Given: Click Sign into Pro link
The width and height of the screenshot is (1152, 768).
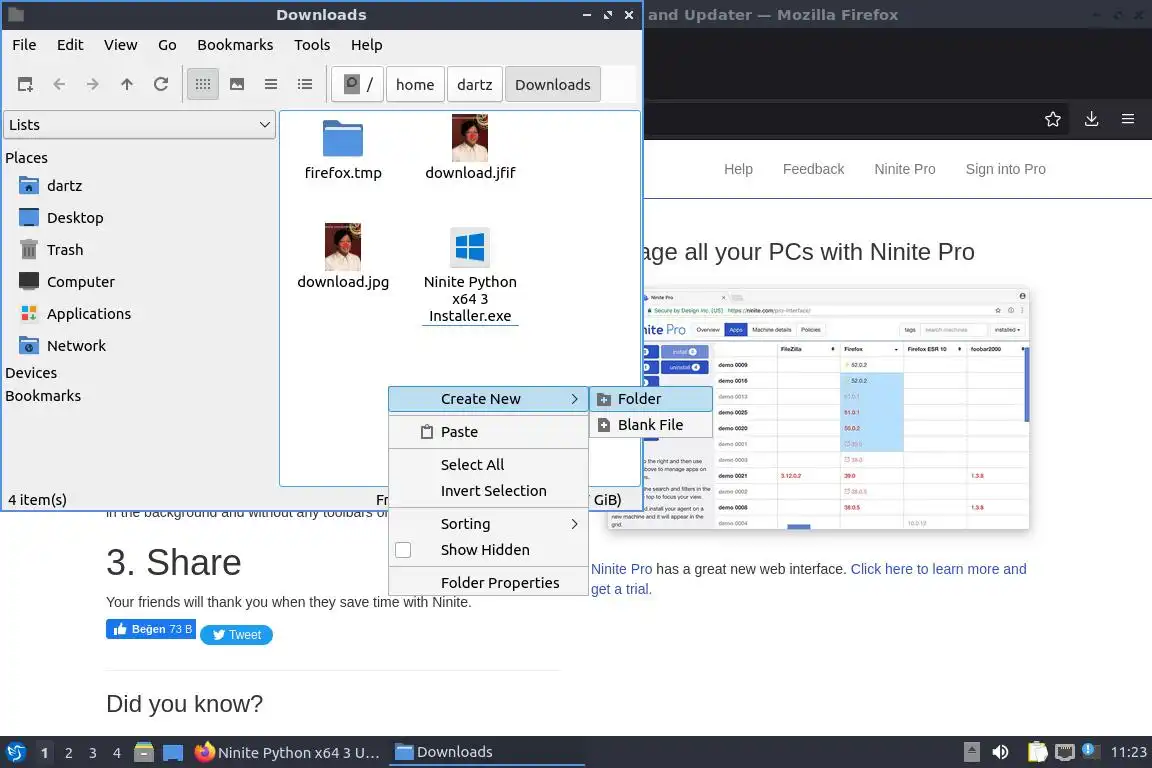Looking at the screenshot, I should coord(1005,169).
